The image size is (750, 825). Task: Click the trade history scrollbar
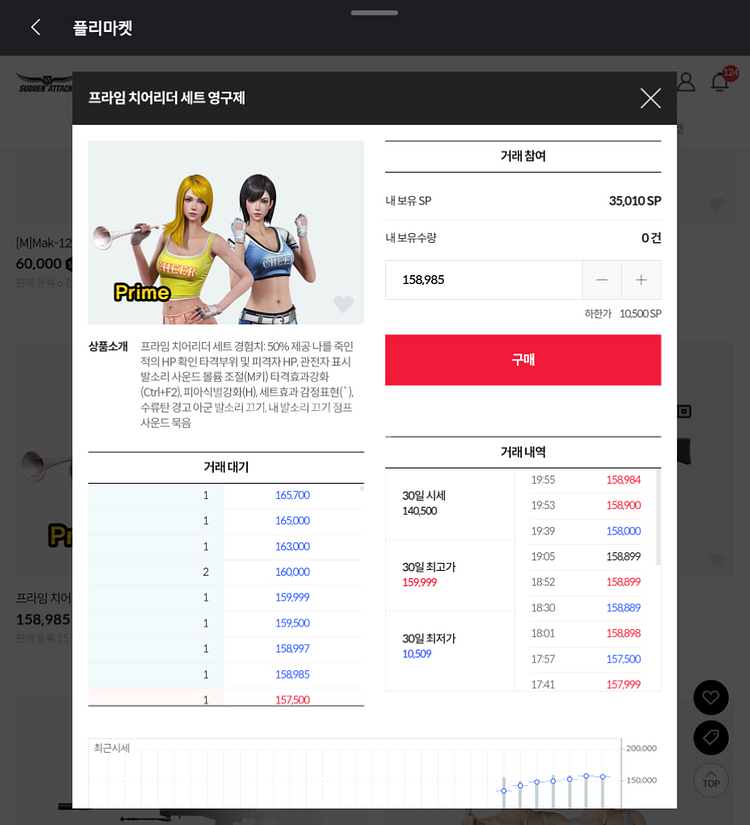coord(658,517)
